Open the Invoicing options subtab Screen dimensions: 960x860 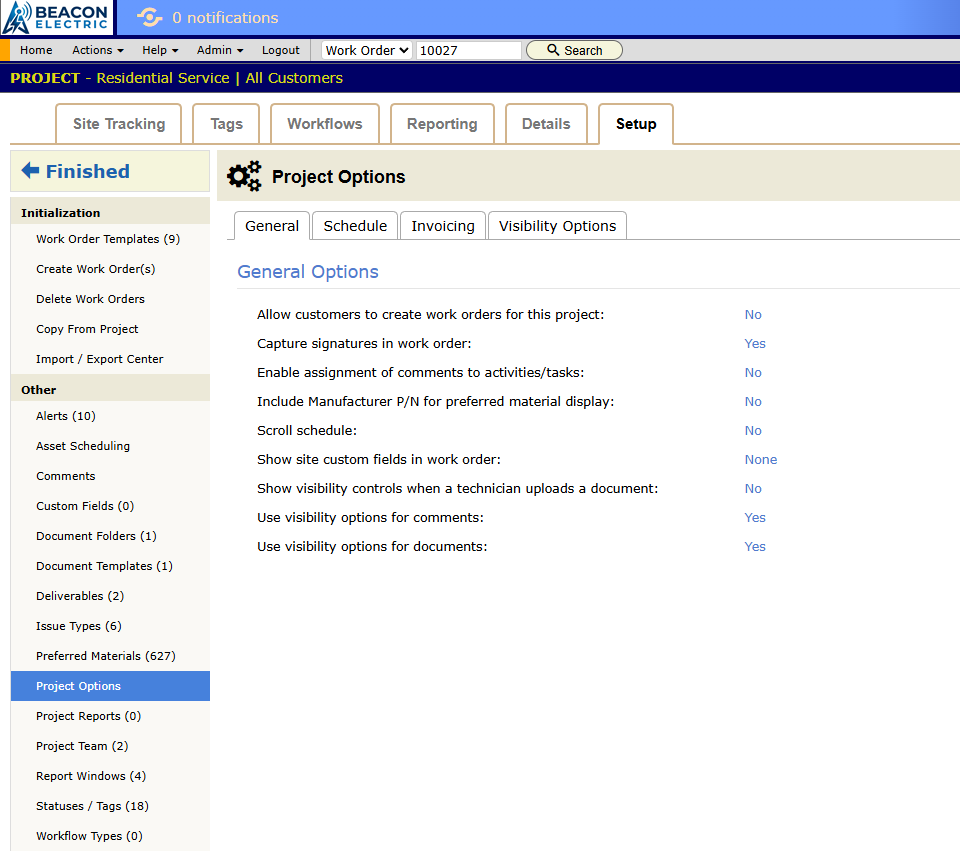pyautogui.click(x=443, y=226)
